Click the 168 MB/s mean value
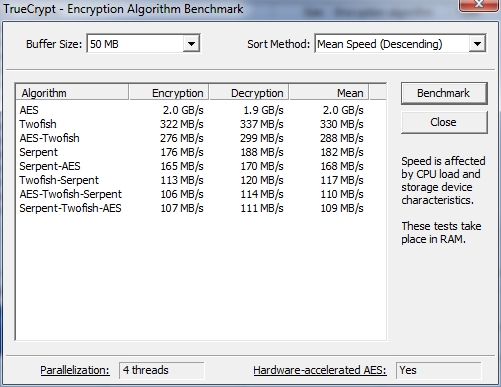This screenshot has width=501, height=387. (342, 166)
